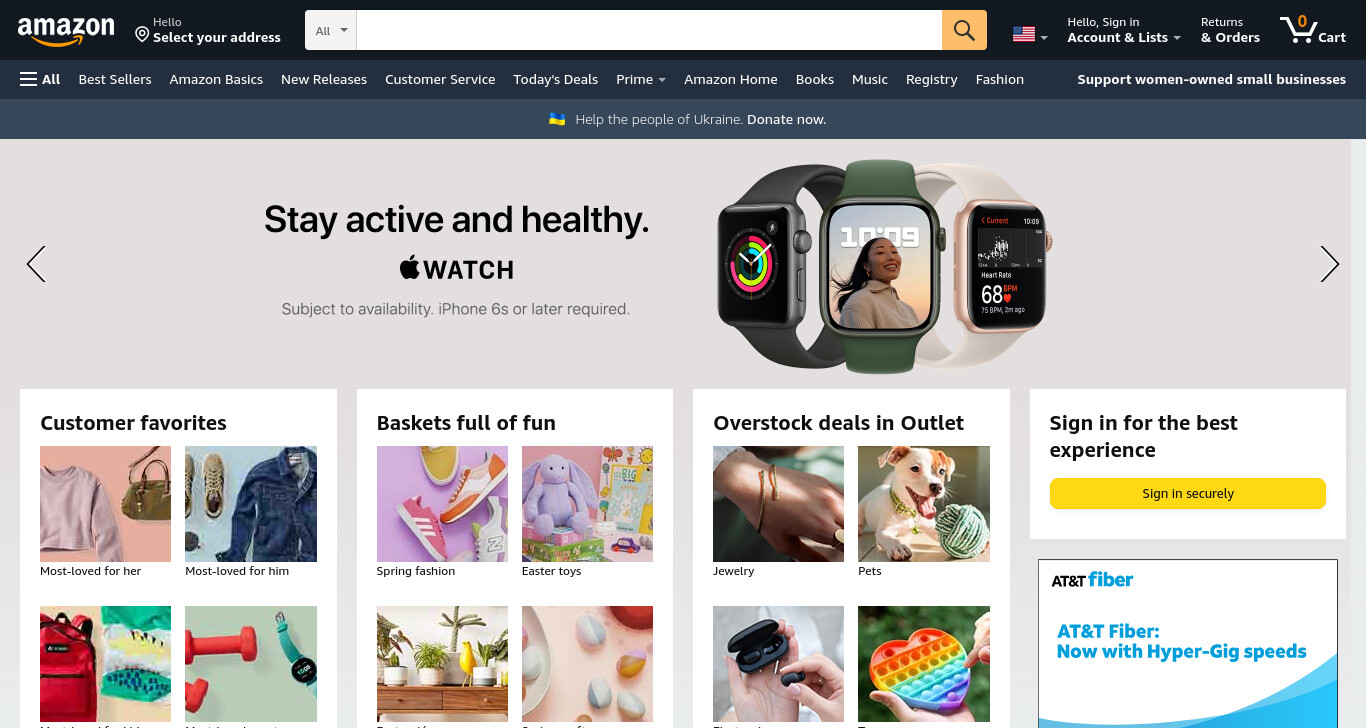1366x728 pixels.
Task: Open the shopping cart icon
Action: (x=1312, y=29)
